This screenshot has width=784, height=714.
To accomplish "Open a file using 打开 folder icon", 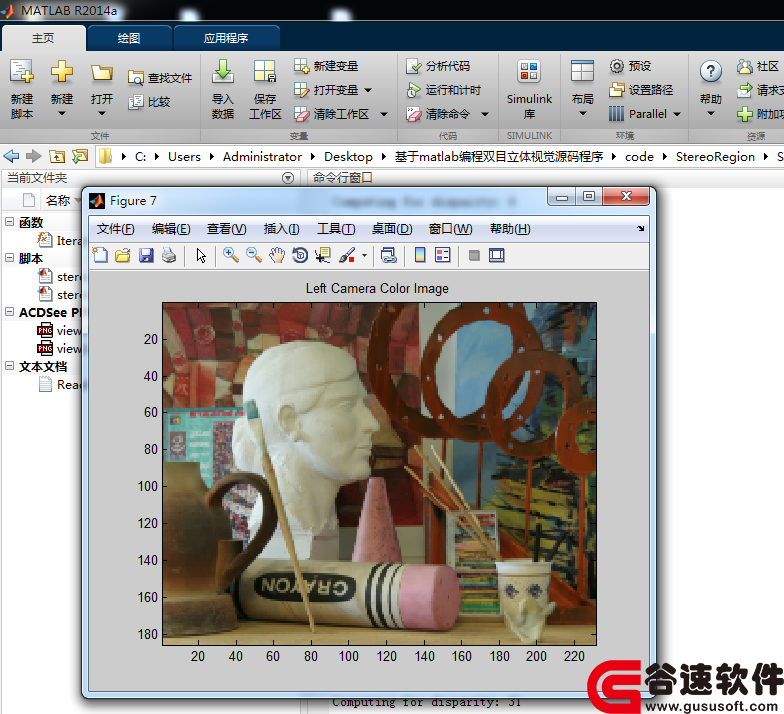I will pos(102,73).
